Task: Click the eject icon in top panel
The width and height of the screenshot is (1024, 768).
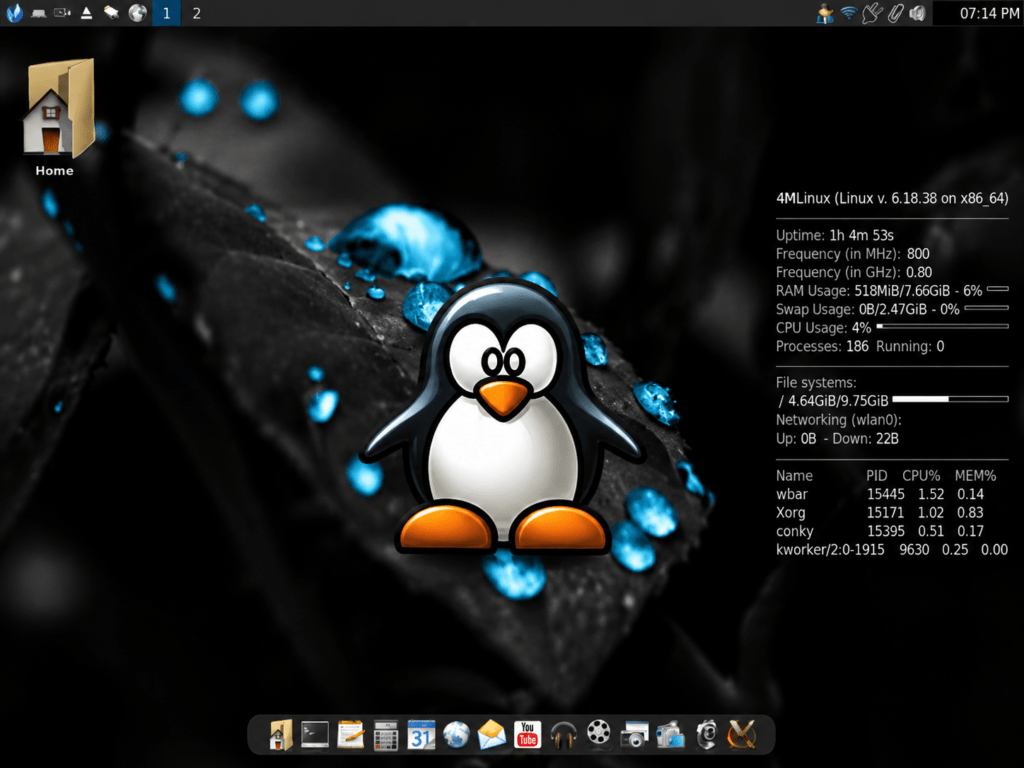Action: point(86,13)
